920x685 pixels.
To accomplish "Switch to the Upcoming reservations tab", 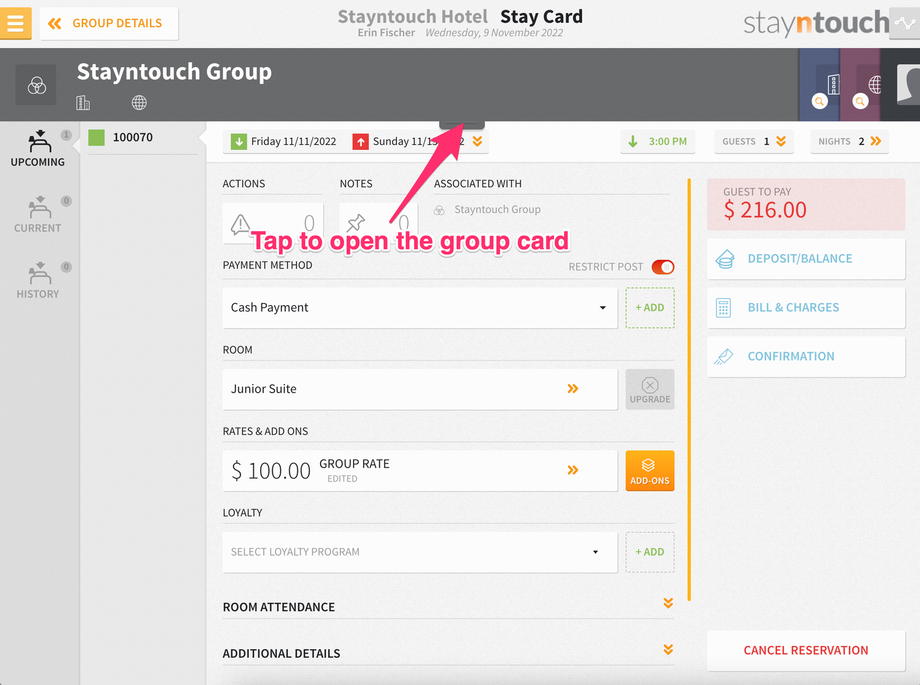I will (x=38, y=149).
